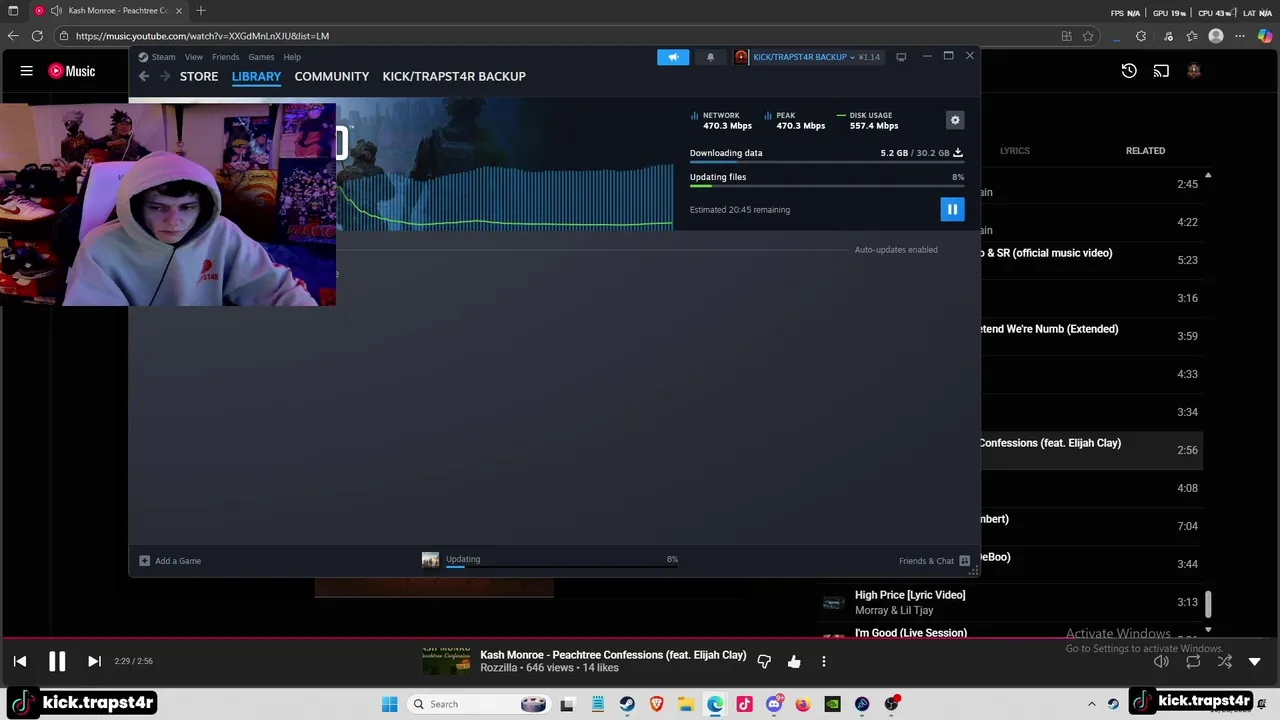Pause the playing song
This screenshot has width=1280, height=720.
[x=57, y=661]
